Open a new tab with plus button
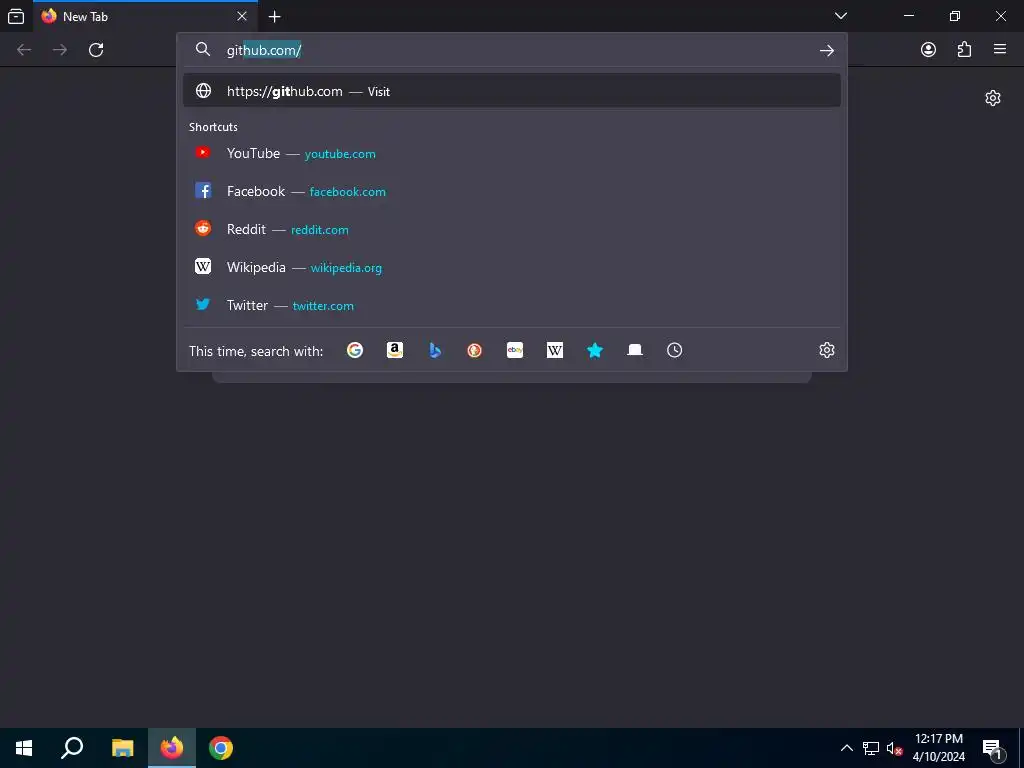 [275, 17]
